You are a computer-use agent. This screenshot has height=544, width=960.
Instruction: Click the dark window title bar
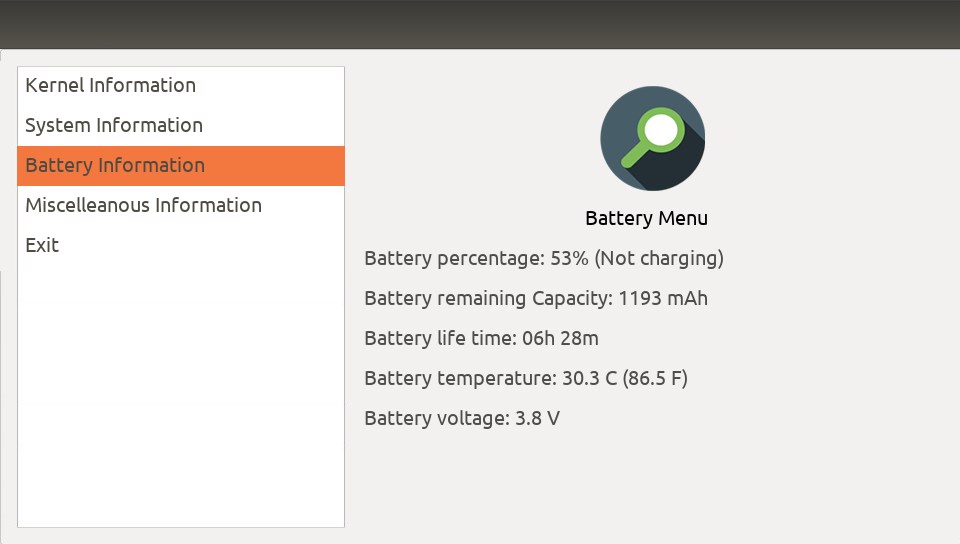click(480, 24)
